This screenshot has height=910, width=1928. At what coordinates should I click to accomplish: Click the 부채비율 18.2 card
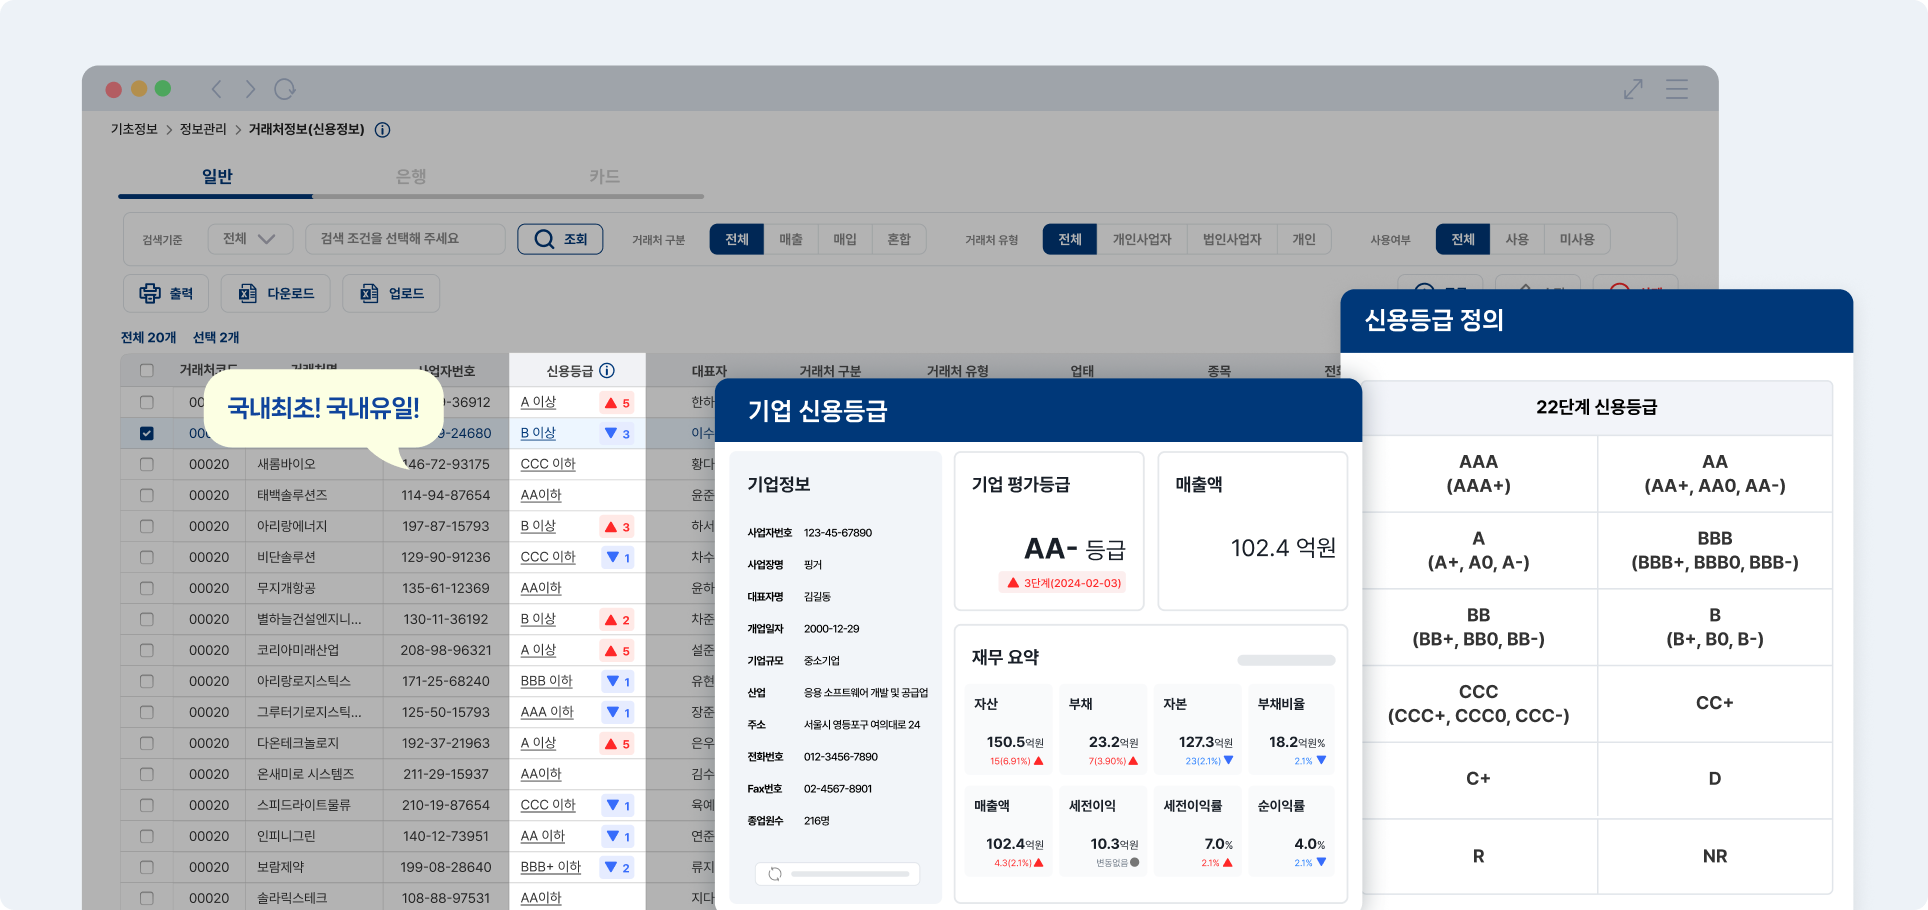click(1292, 730)
